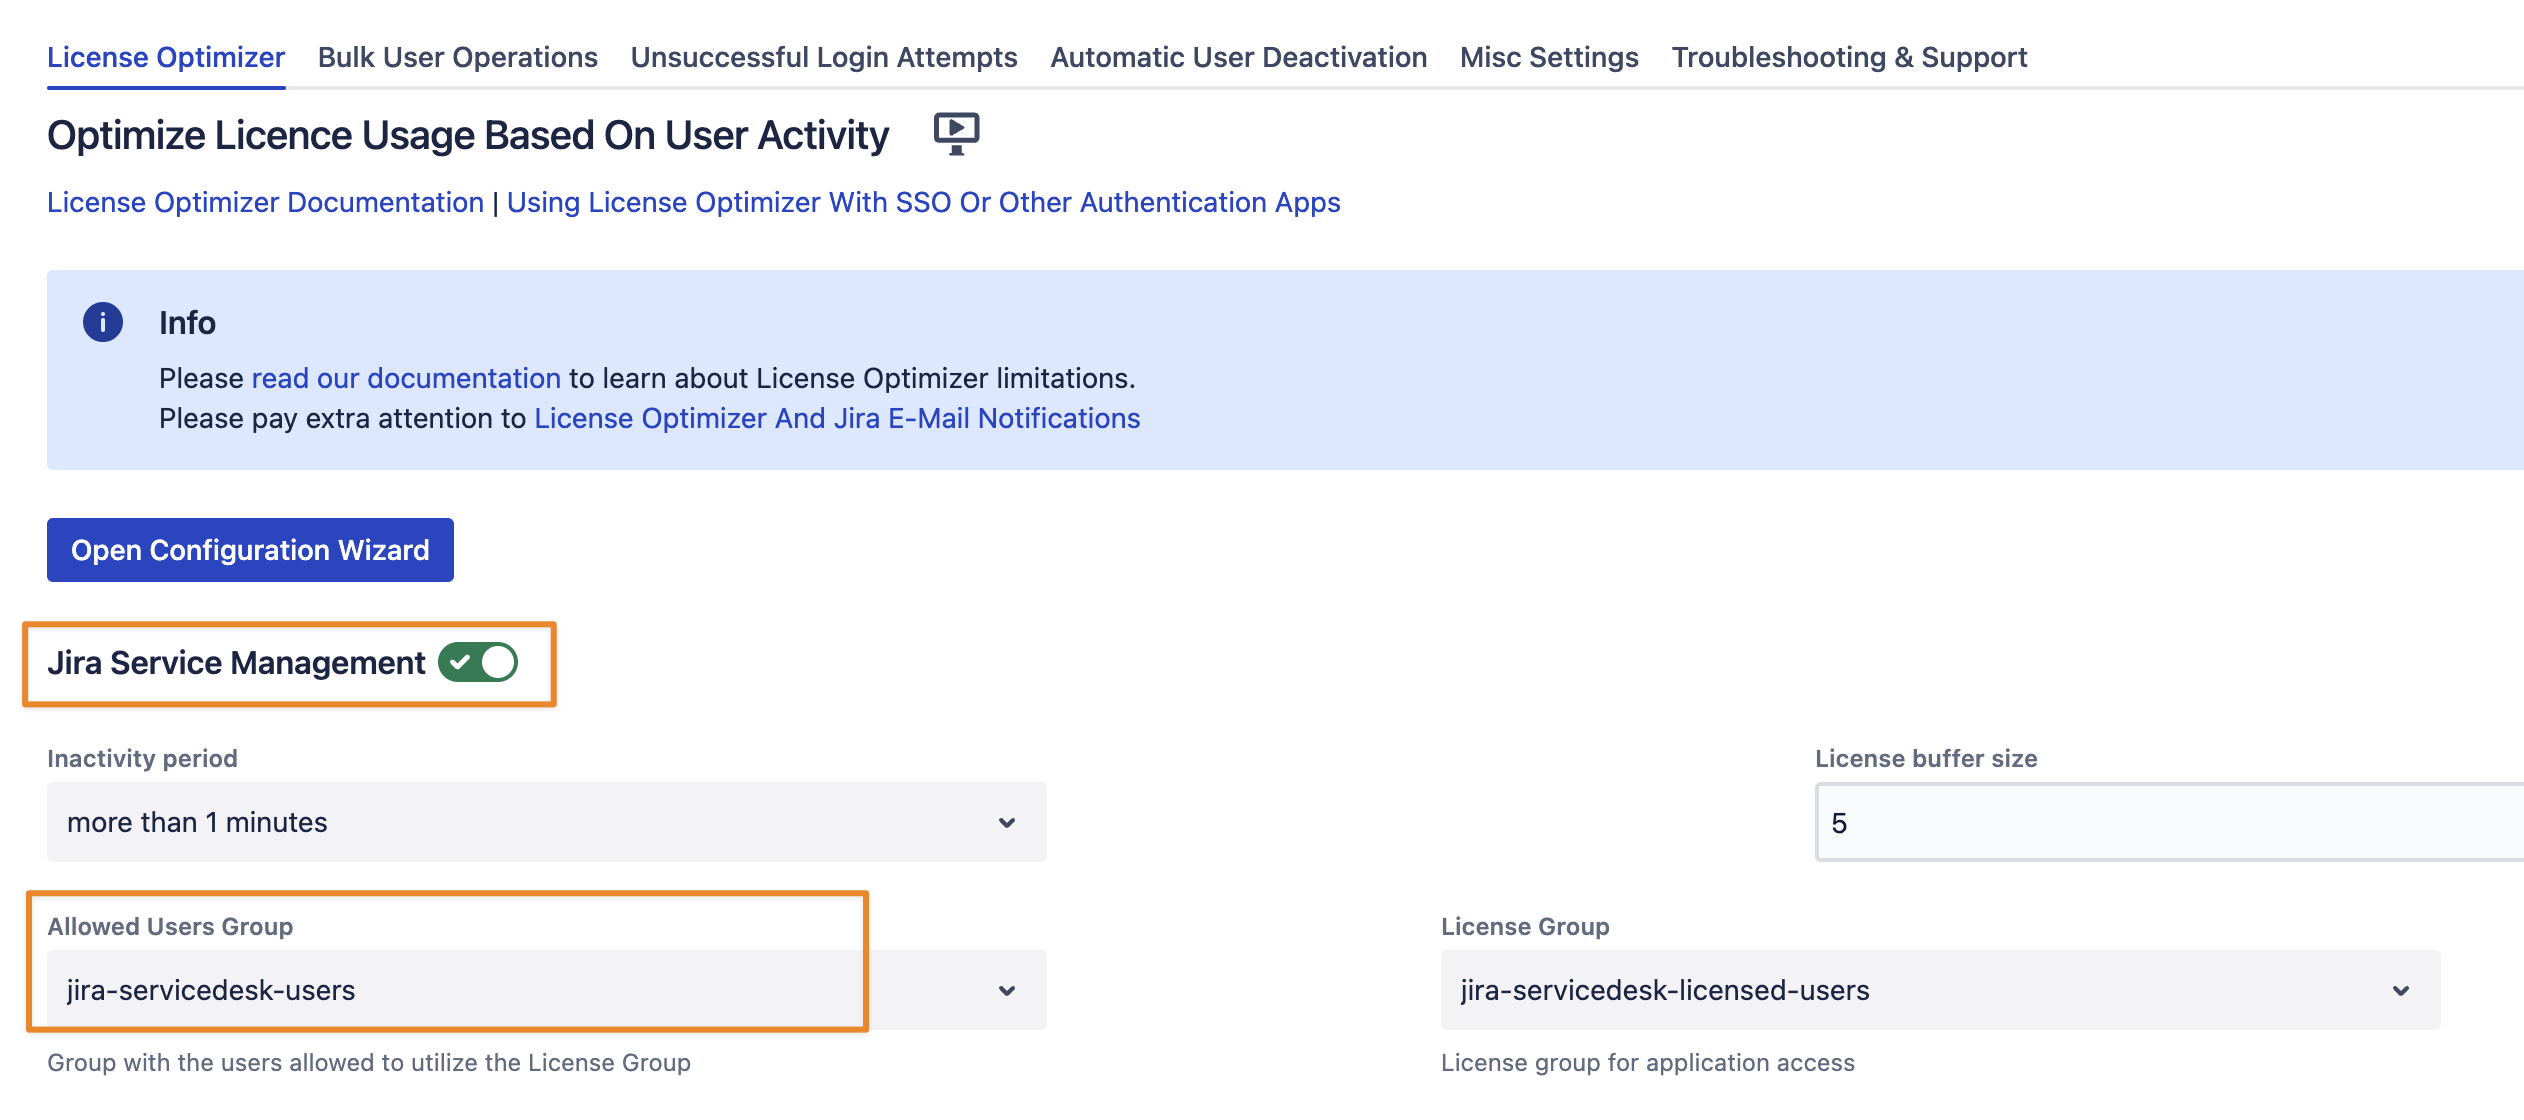2524x1120 pixels.
Task: Switch to the Bulk User Operations tab
Action: (x=458, y=57)
